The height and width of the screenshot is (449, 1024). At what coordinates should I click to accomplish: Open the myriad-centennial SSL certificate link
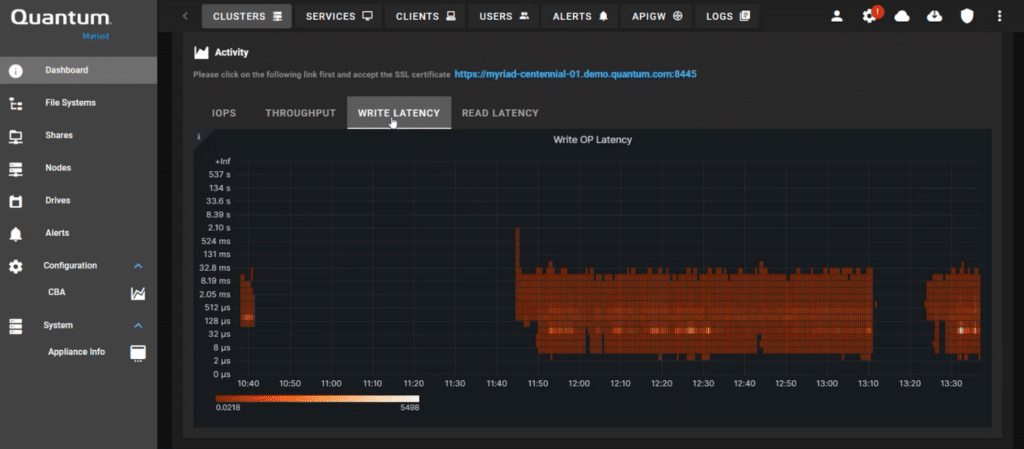tap(575, 74)
